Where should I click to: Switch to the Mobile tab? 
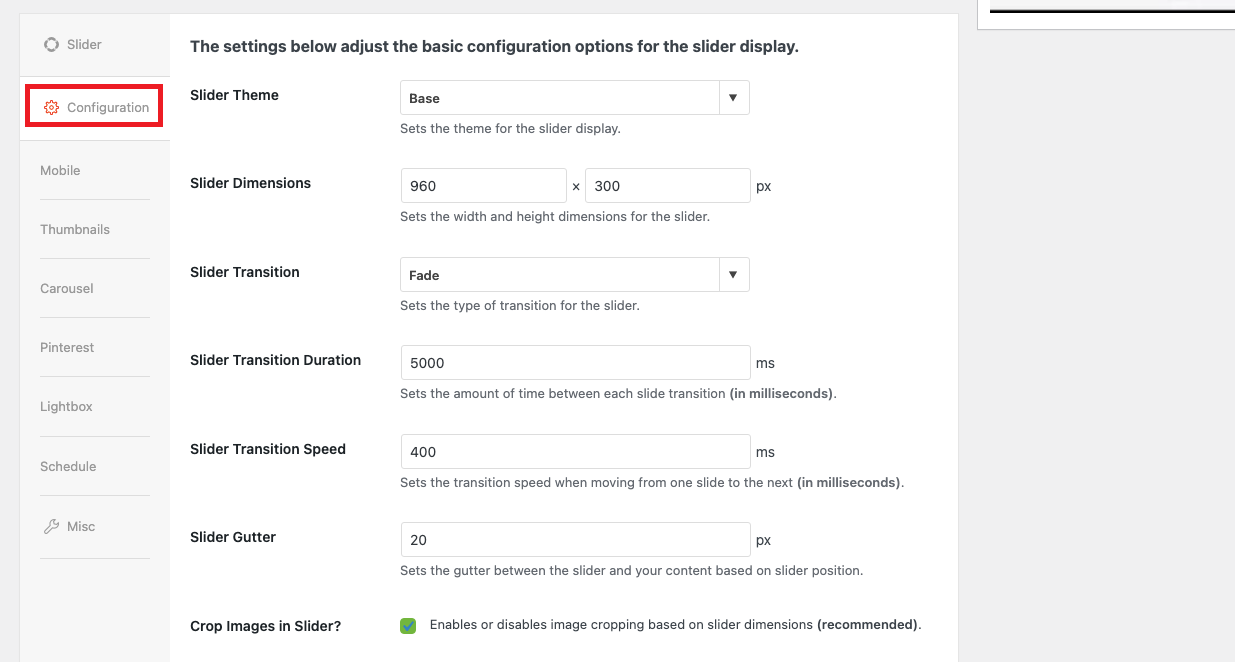60,170
